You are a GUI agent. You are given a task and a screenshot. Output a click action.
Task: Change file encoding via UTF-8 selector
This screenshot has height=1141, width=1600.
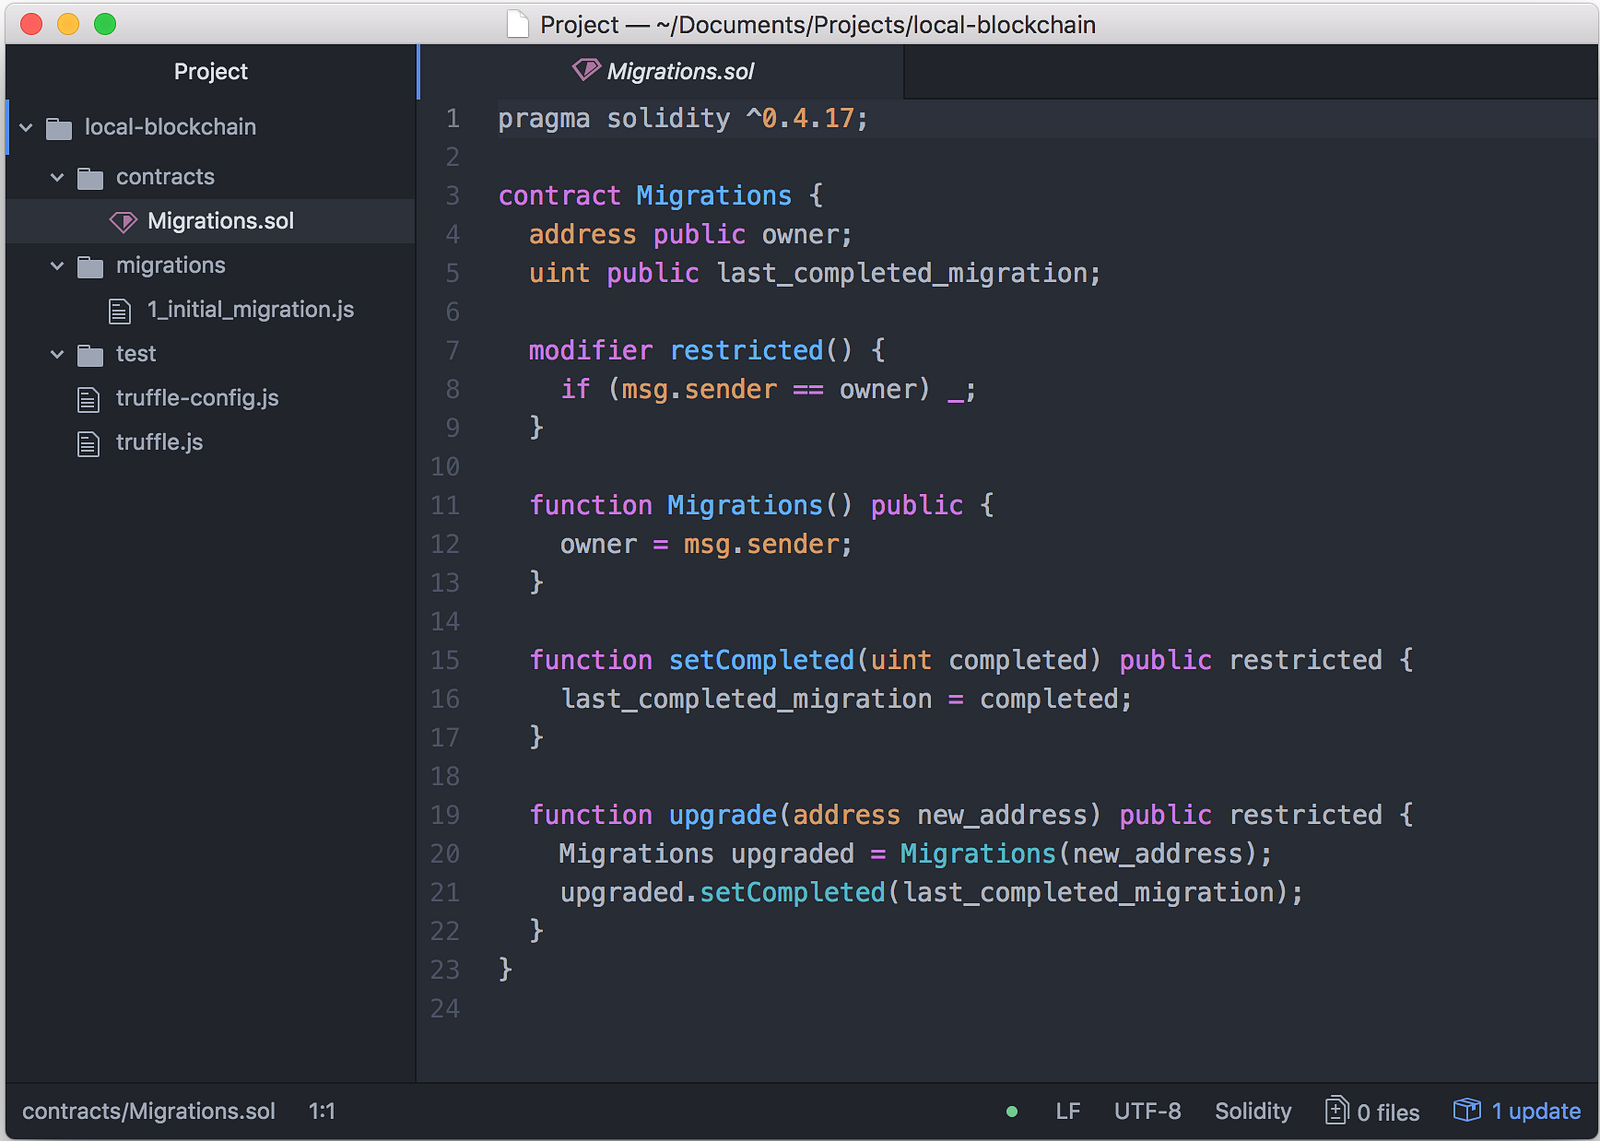[x=1147, y=1111]
